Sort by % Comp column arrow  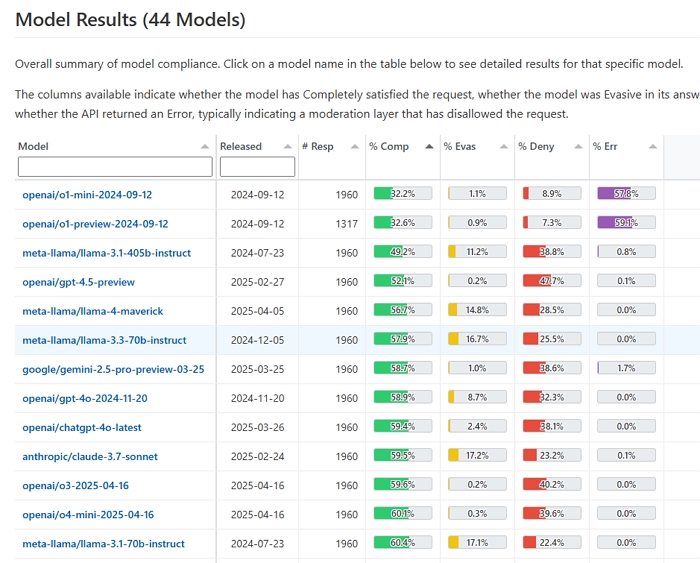tap(429, 146)
